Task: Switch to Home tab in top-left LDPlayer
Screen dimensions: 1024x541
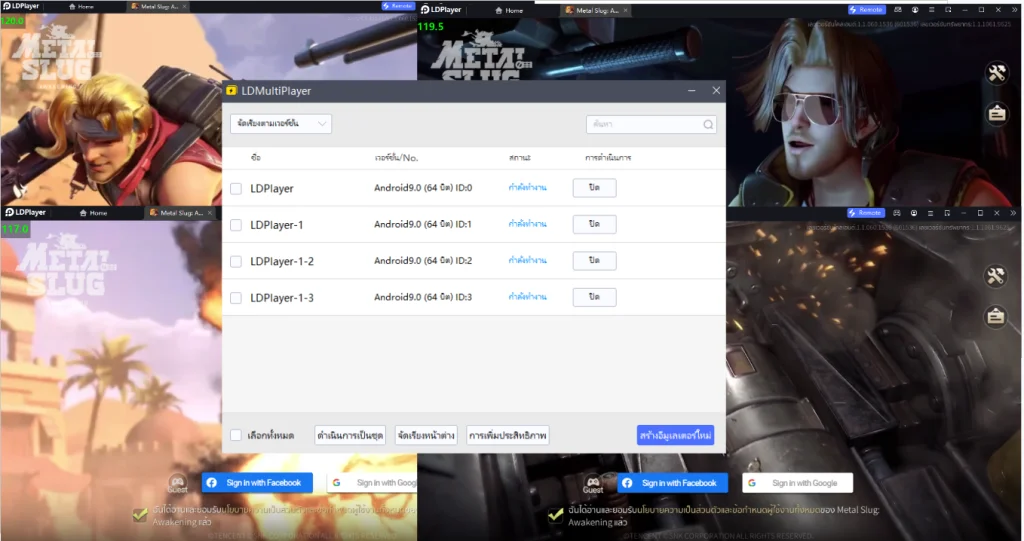Action: [82, 7]
